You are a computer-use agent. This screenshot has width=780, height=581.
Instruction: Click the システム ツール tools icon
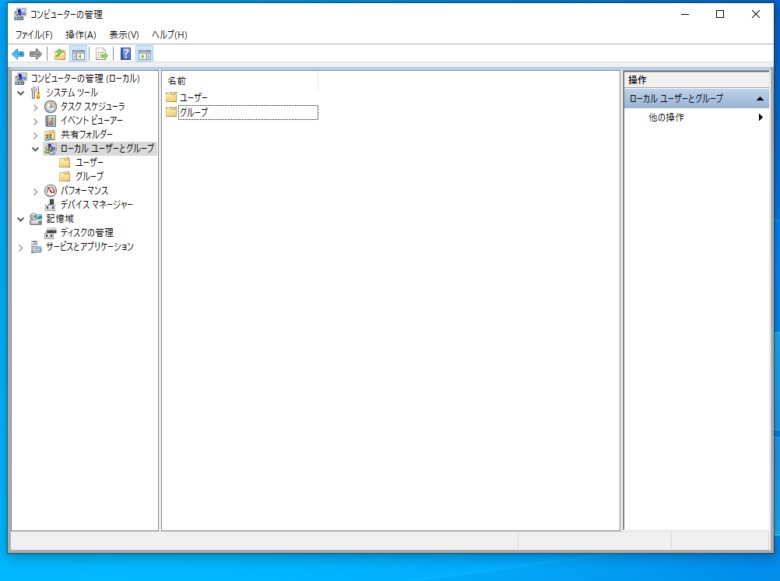[35, 93]
